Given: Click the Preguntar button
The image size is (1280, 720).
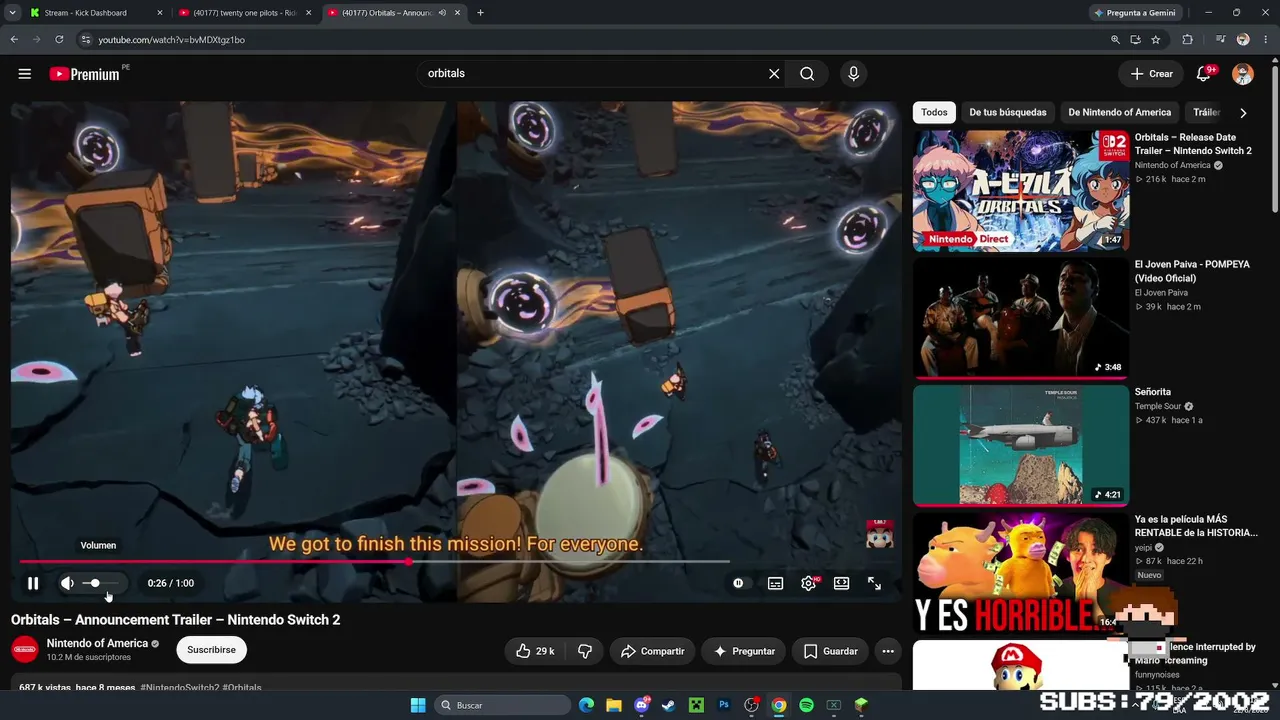Looking at the screenshot, I should pyautogui.click(x=743, y=651).
